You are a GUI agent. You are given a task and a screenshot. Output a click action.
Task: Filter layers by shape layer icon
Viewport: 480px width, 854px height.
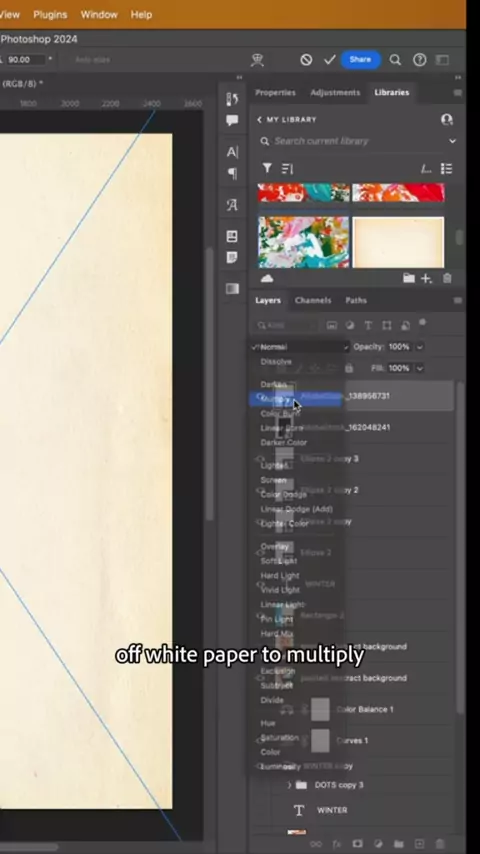pos(387,325)
